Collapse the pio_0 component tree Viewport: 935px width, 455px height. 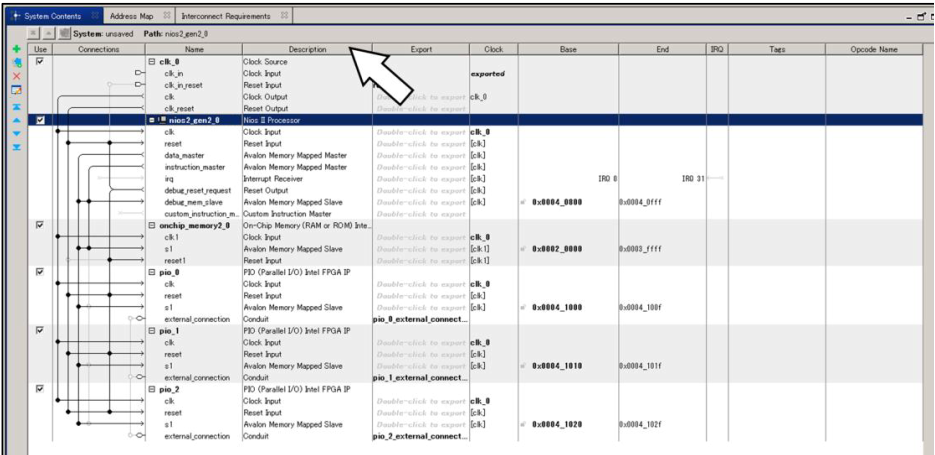pyautogui.click(x=152, y=273)
